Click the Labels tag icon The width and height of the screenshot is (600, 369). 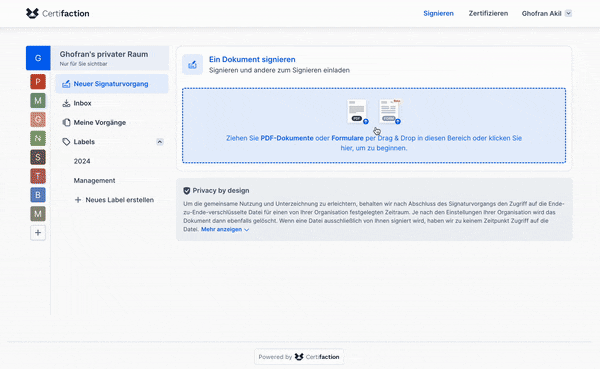pyautogui.click(x=66, y=142)
